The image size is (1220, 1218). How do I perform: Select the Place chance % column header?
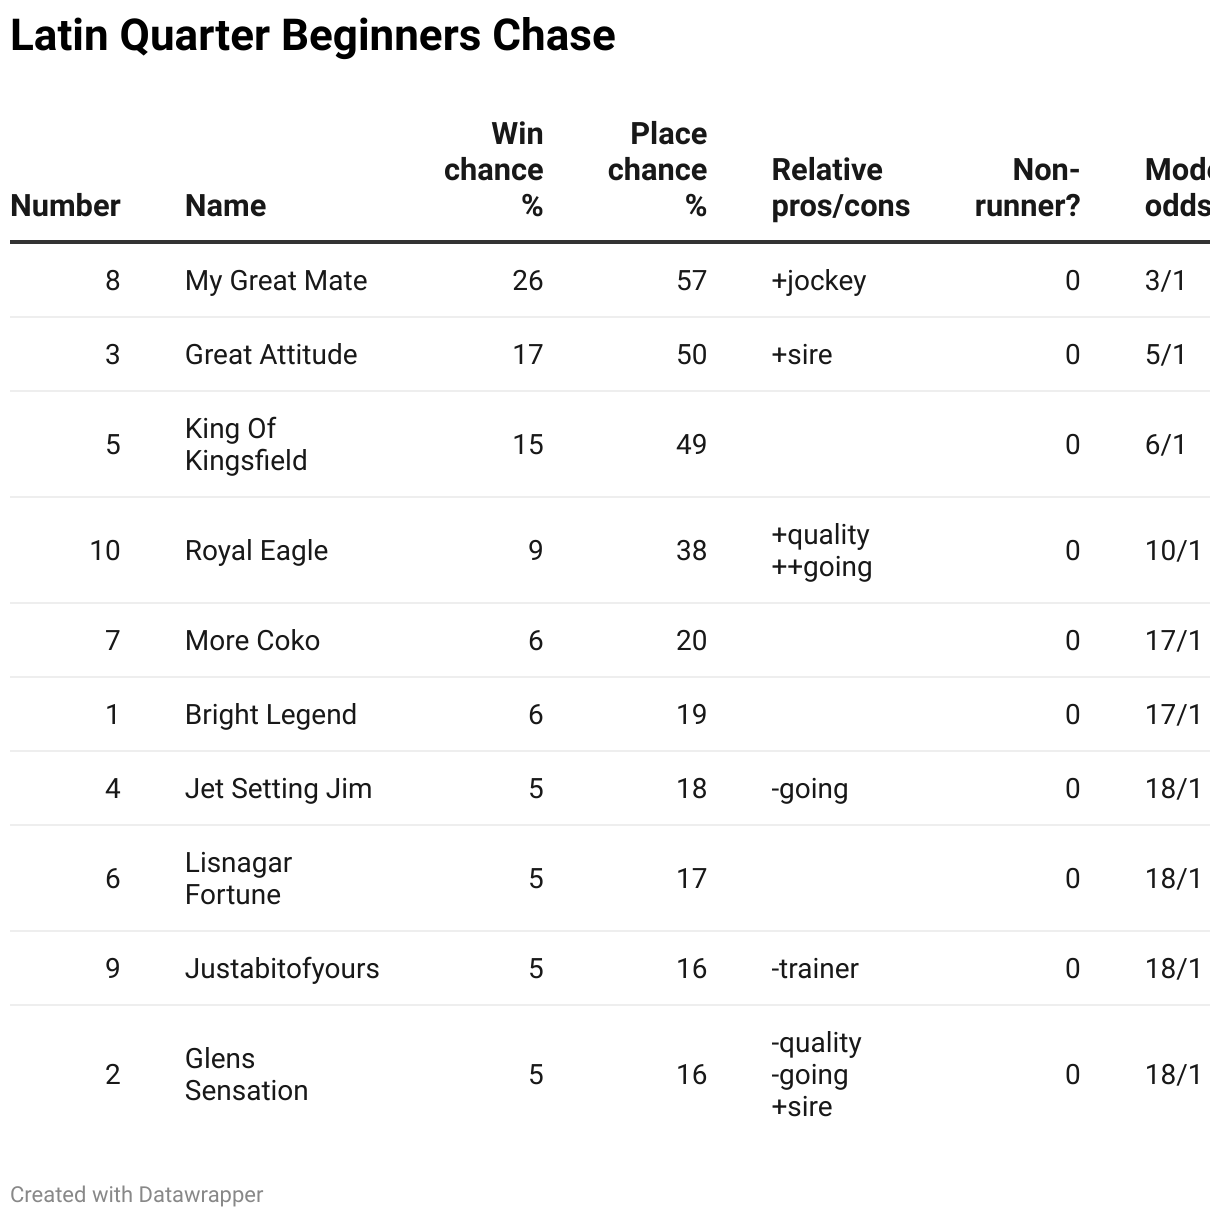[657, 169]
